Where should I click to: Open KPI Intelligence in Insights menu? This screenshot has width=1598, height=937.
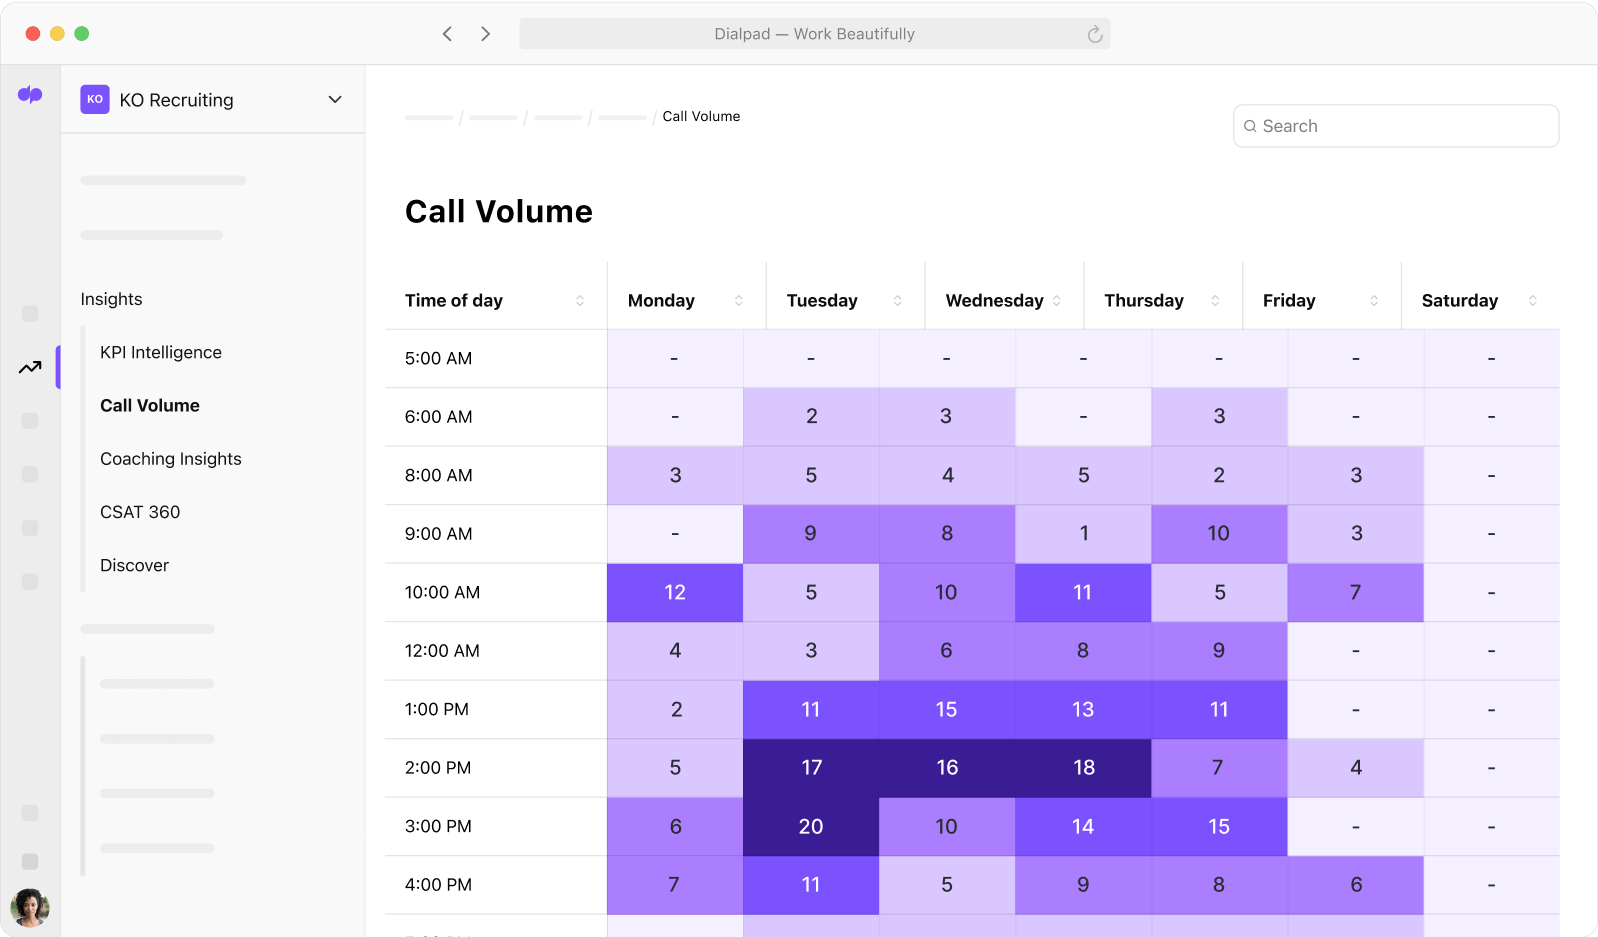161,352
